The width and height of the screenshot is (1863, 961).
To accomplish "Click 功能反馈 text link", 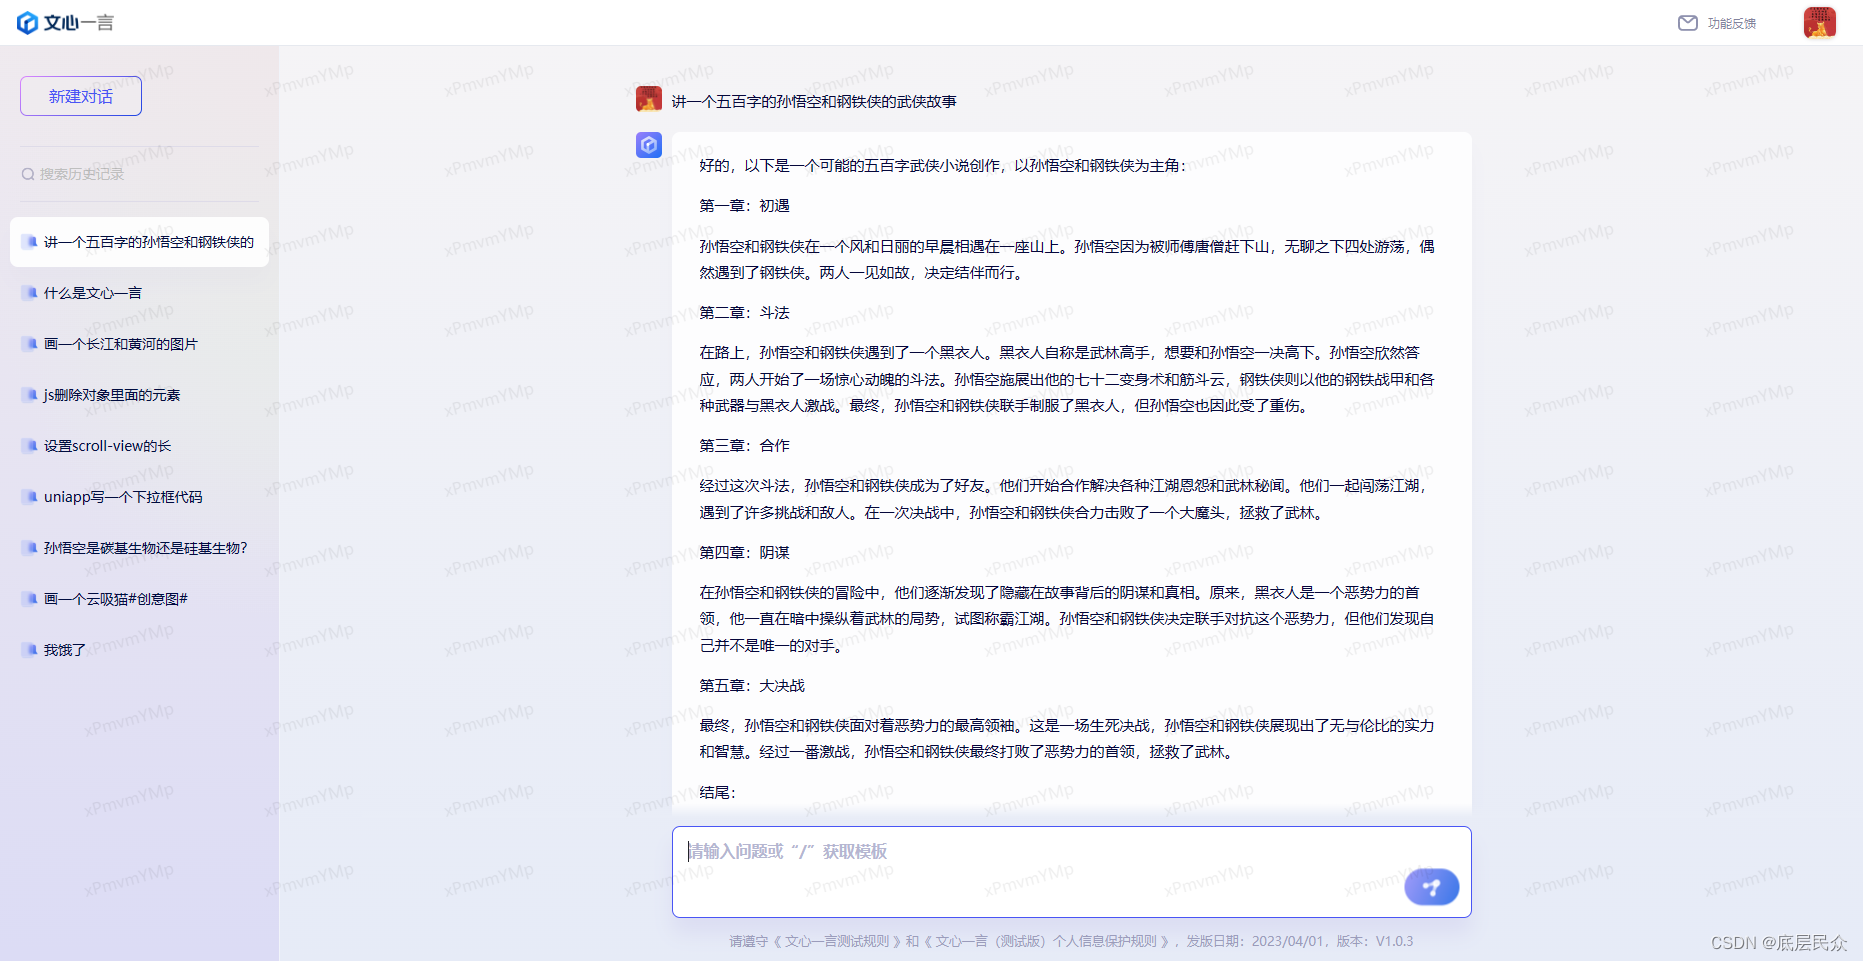I will point(1732,23).
